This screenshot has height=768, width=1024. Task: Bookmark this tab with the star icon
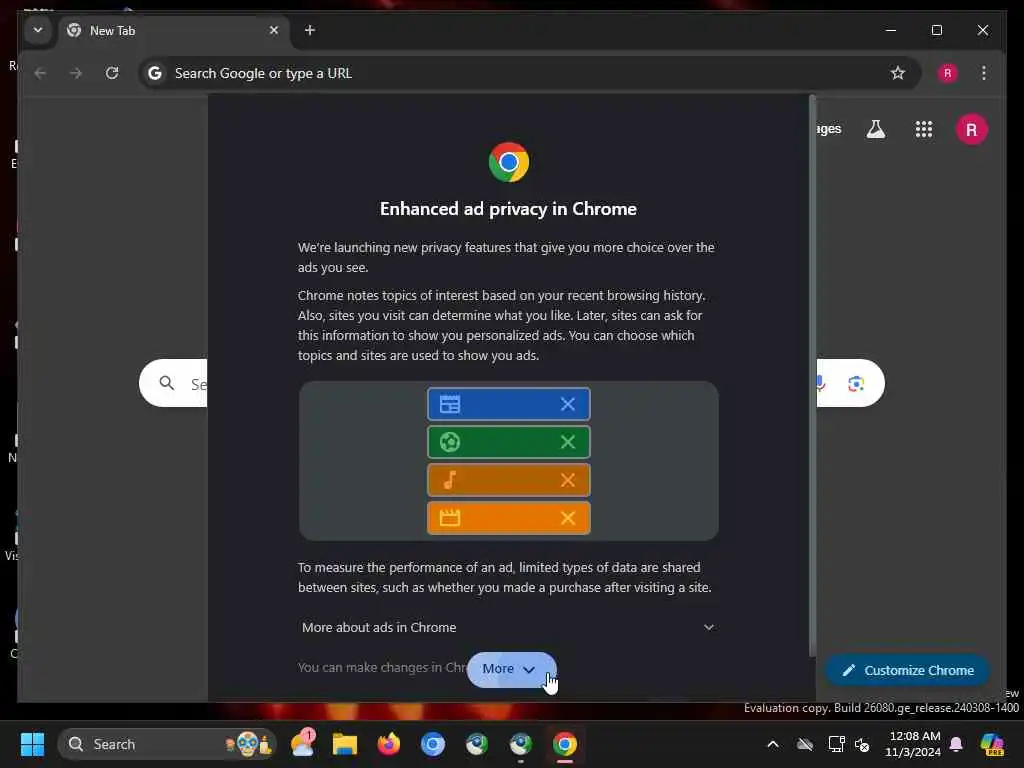(898, 73)
